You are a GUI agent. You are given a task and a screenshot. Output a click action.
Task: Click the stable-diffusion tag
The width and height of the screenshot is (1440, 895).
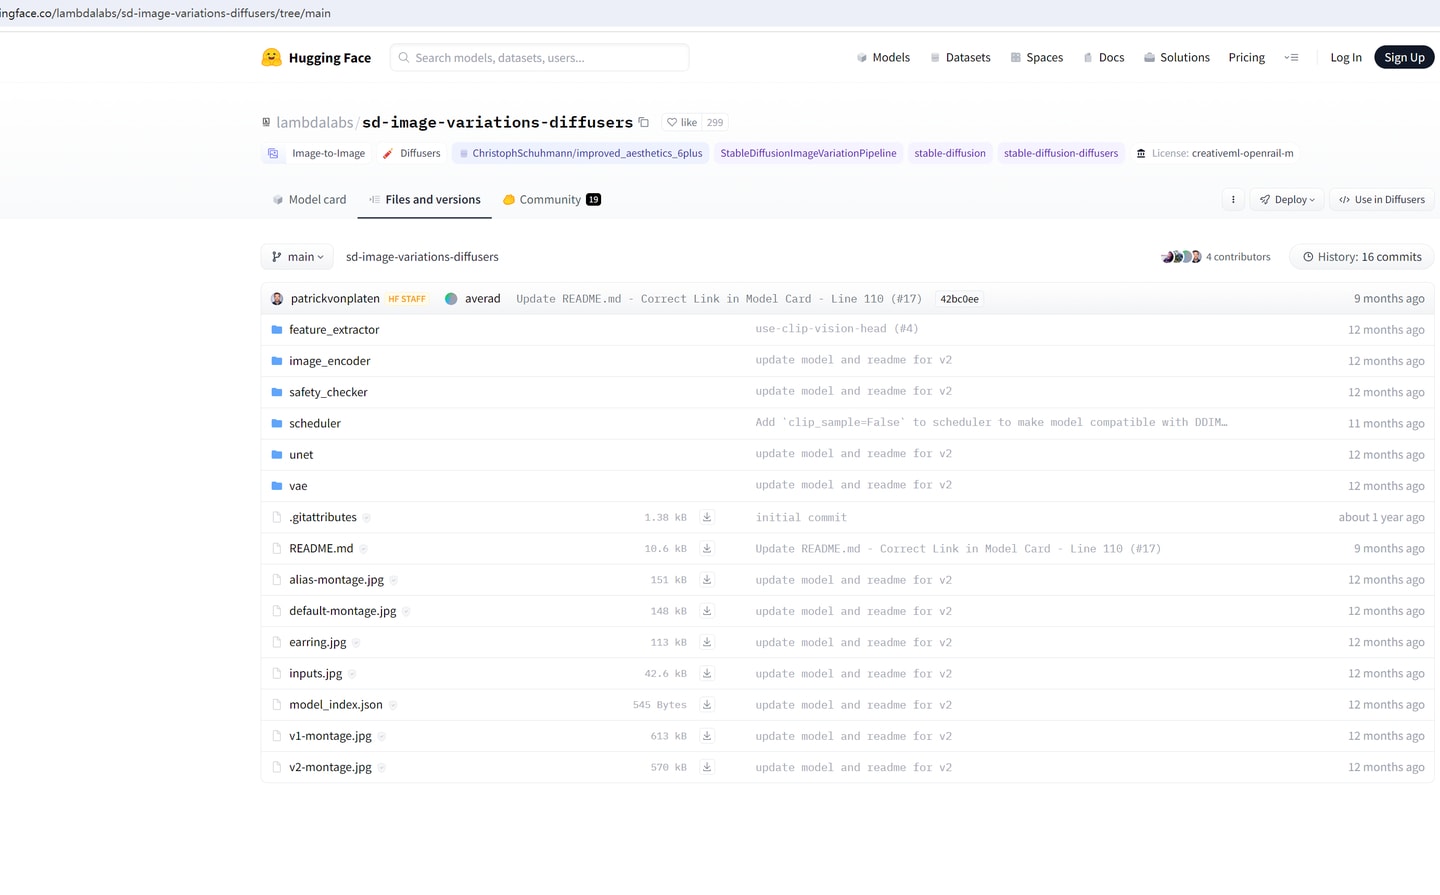(950, 154)
